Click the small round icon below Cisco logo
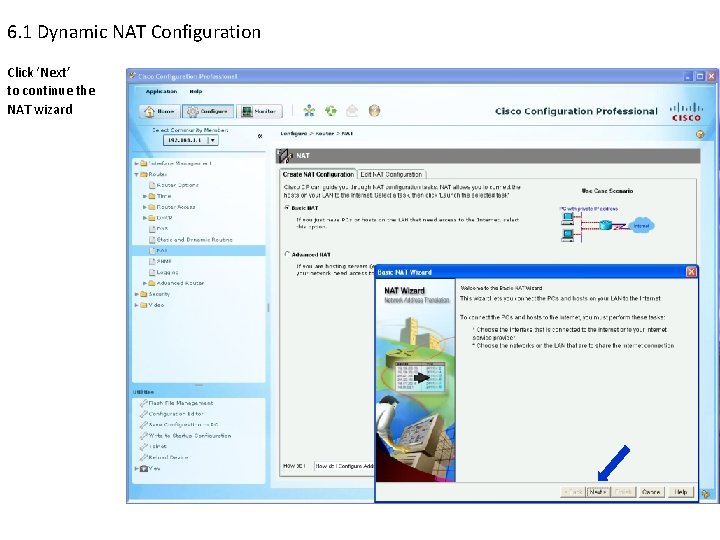Viewport: 720px width, 540px height. 700,134
